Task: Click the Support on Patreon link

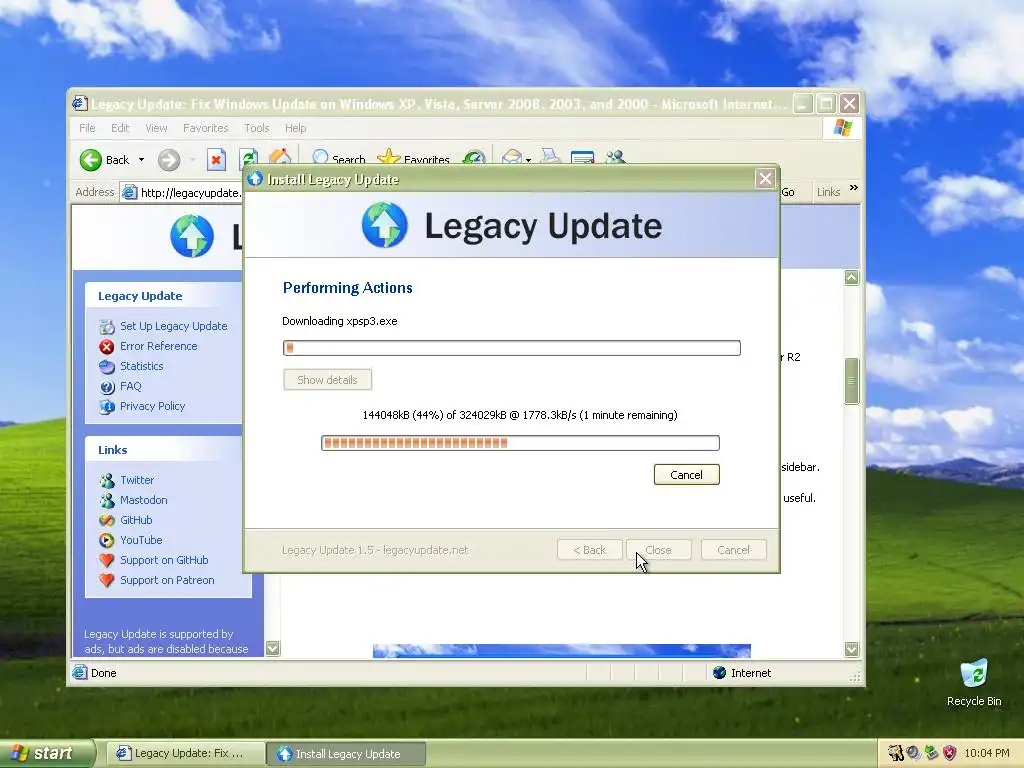Action: (167, 581)
